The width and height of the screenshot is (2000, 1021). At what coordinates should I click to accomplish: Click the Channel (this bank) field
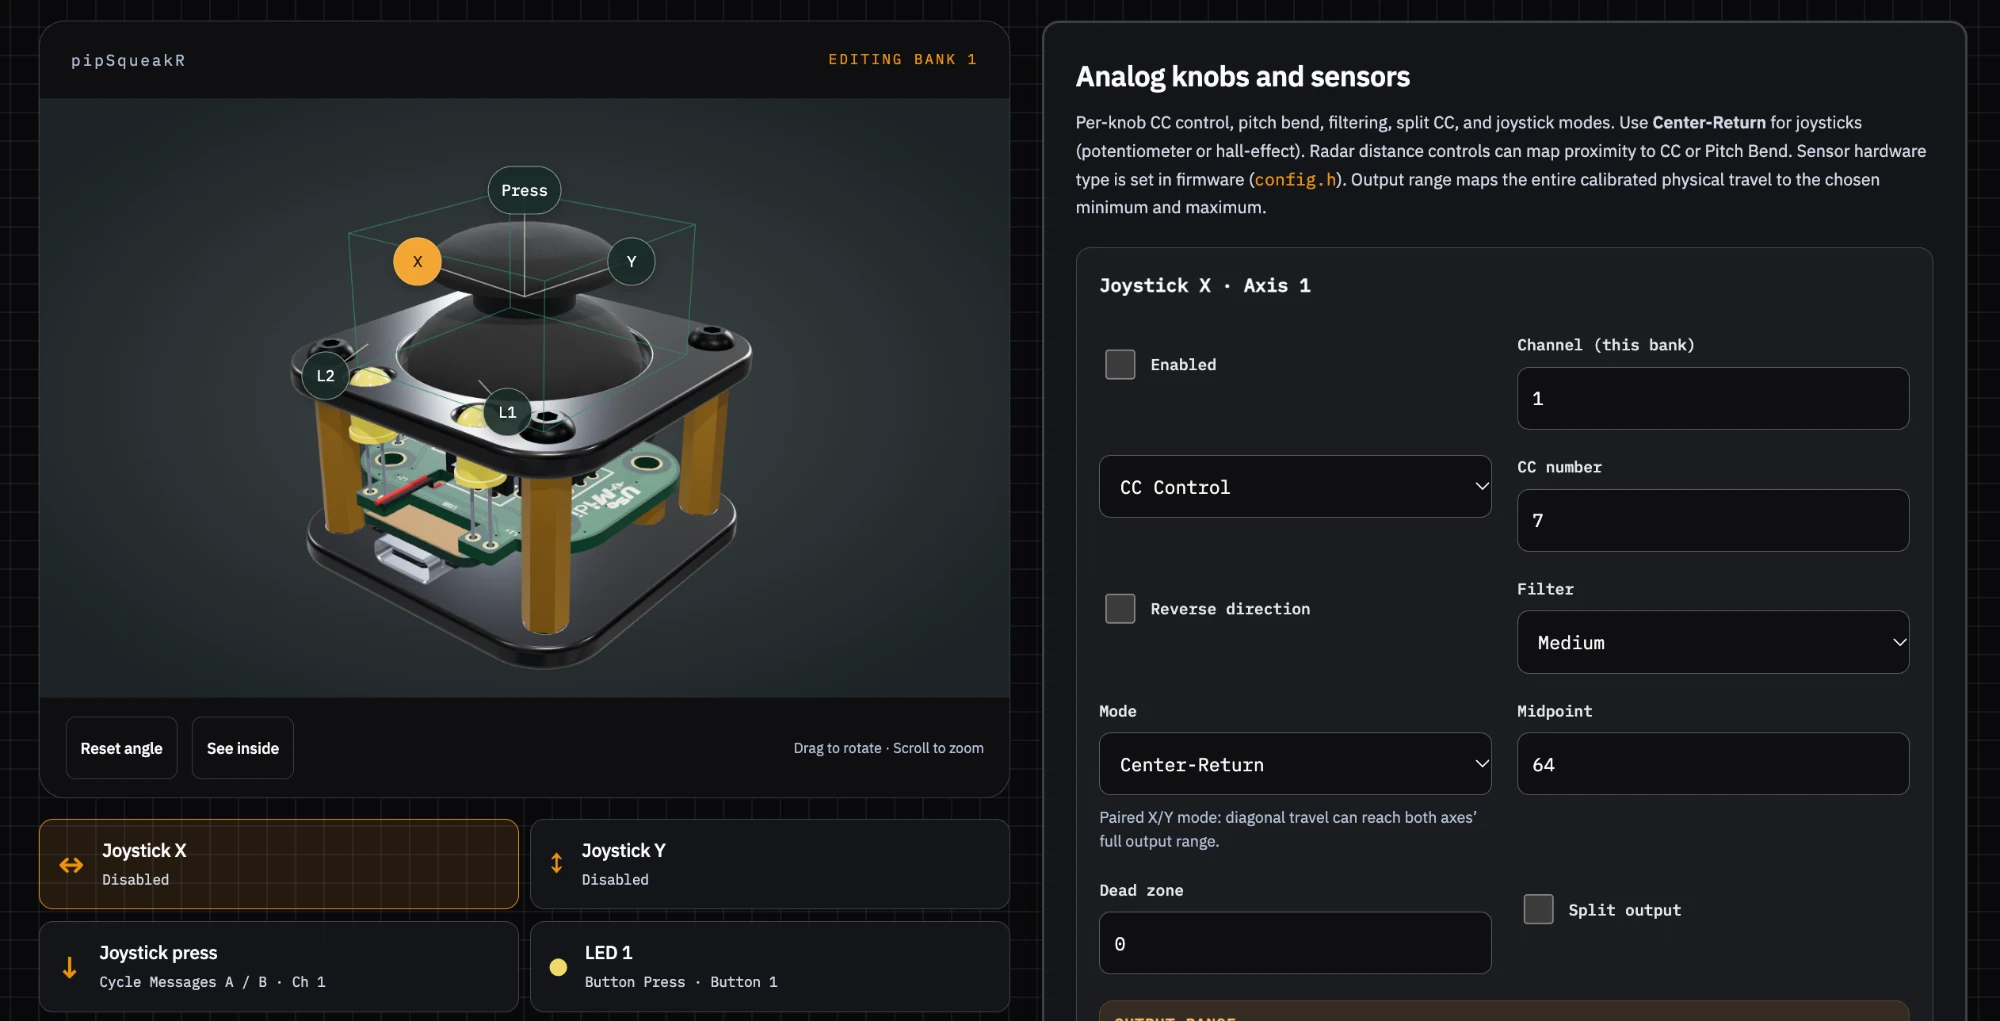click(x=1713, y=398)
